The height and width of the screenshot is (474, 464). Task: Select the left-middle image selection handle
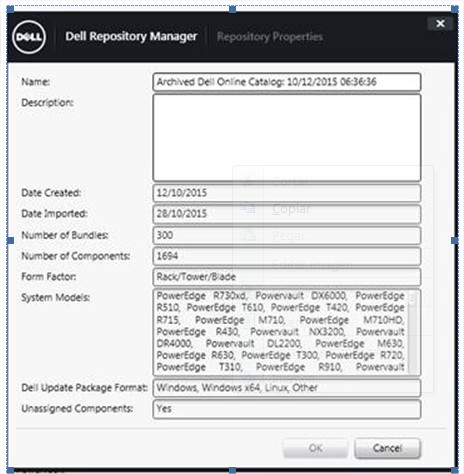[x=10, y=240]
